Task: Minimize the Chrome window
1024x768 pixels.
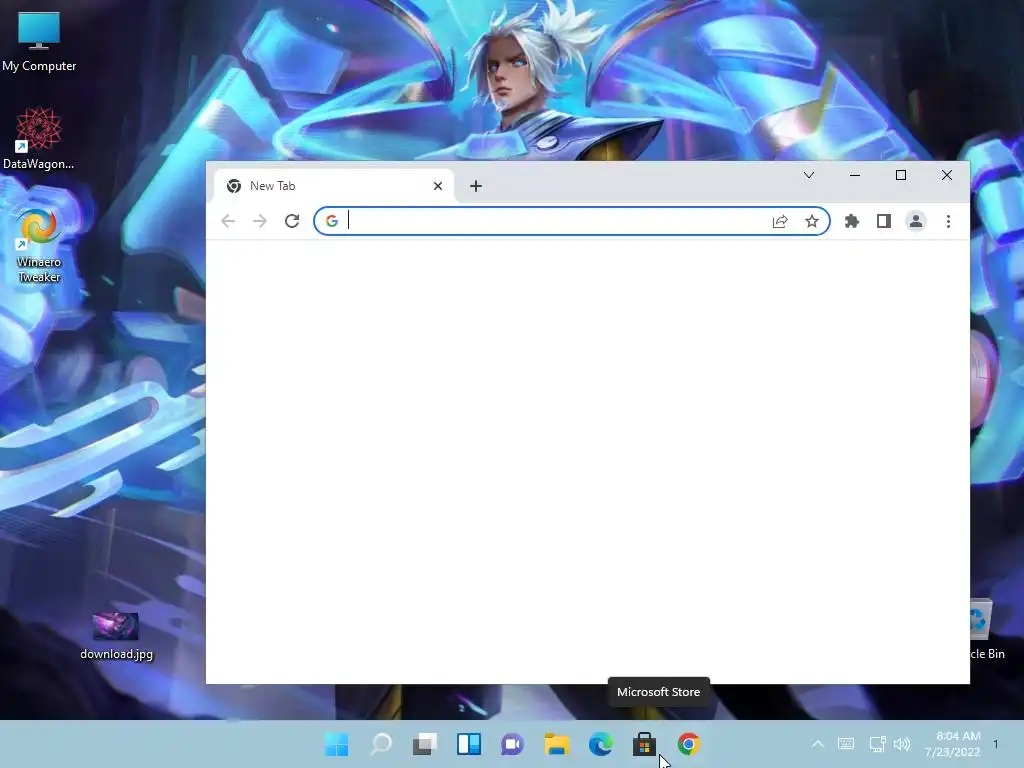Action: [854, 175]
